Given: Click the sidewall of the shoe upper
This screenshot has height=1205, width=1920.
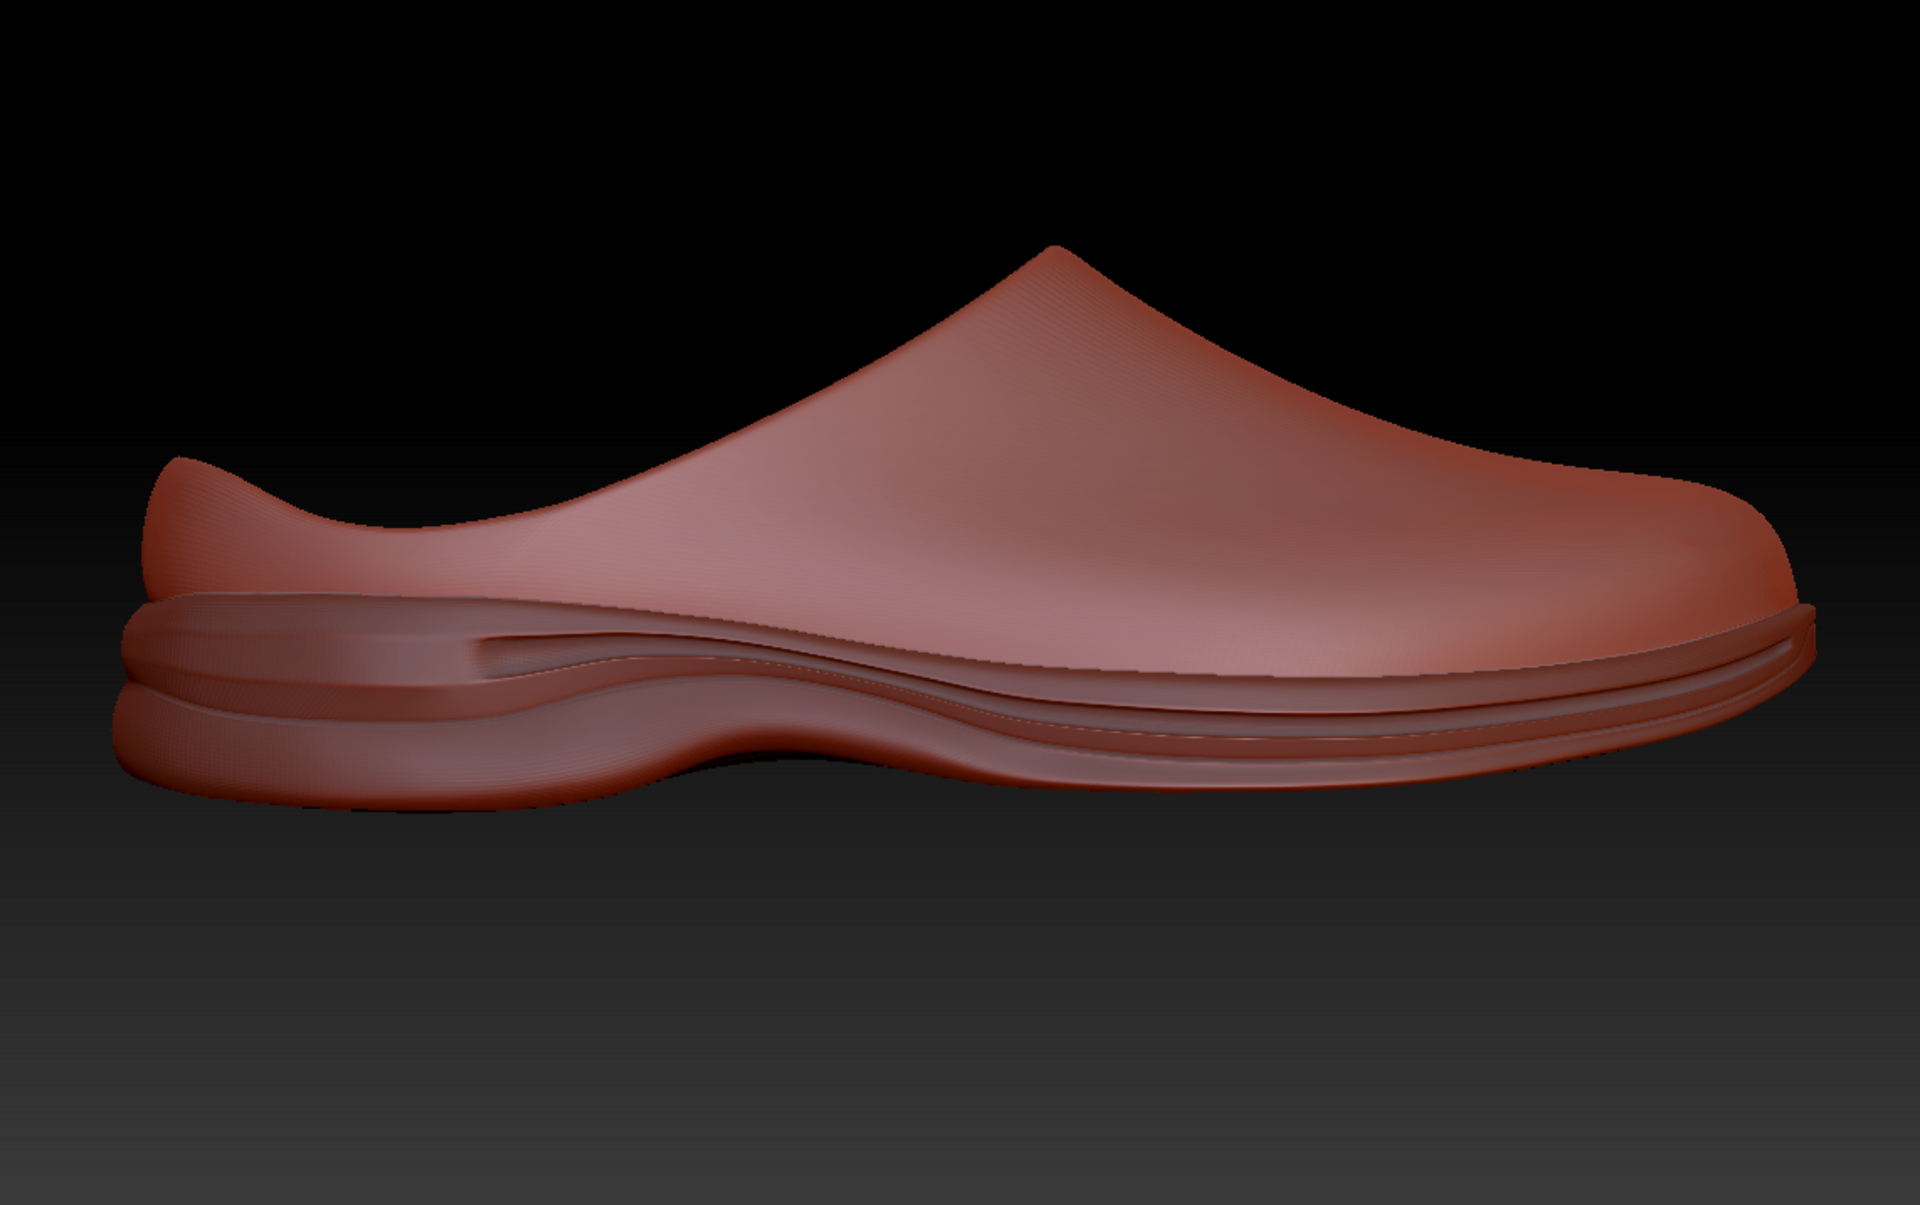Looking at the screenshot, I should click(1100, 480).
